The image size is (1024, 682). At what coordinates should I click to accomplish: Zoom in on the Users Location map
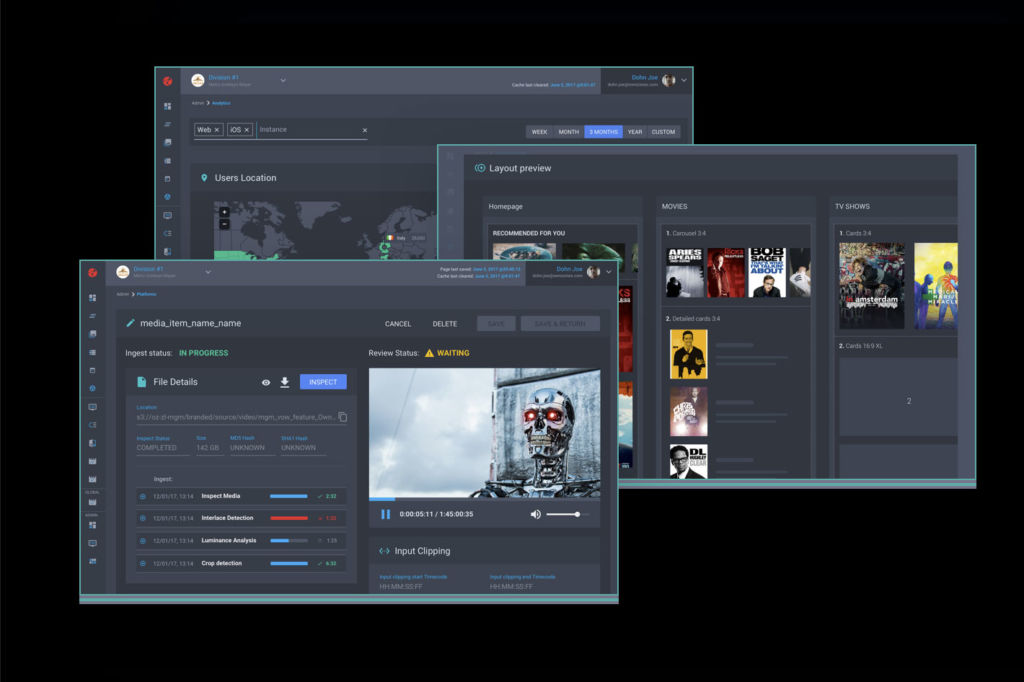pyautogui.click(x=224, y=212)
